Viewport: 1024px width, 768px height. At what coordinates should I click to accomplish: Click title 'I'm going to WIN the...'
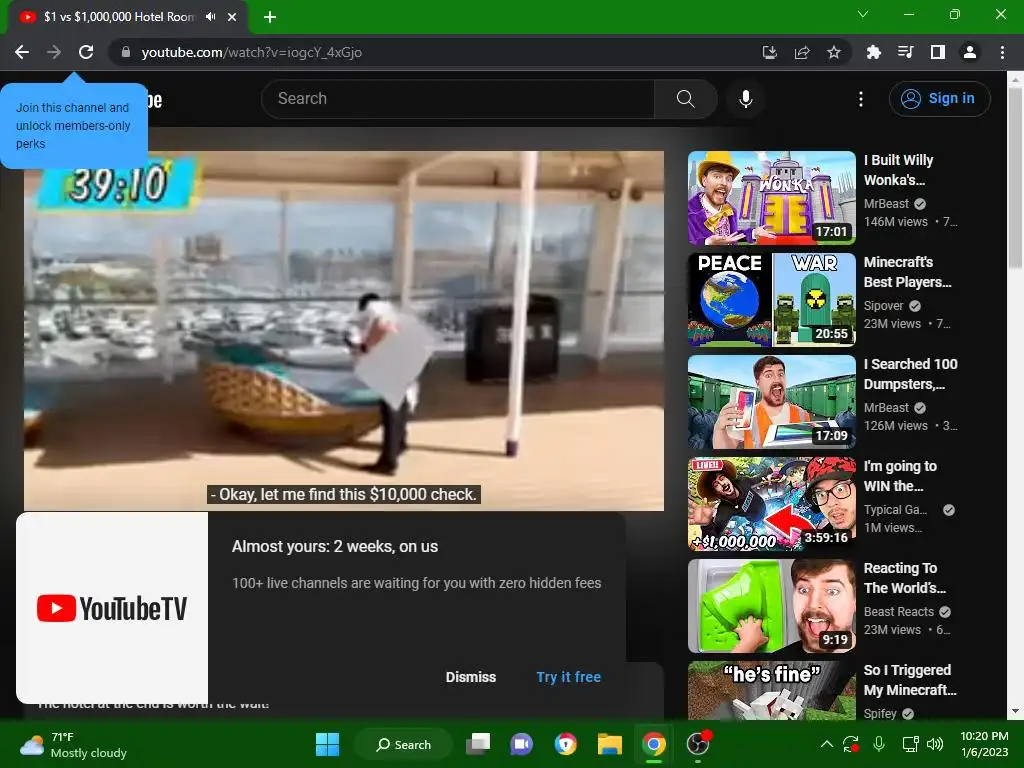[900, 475]
